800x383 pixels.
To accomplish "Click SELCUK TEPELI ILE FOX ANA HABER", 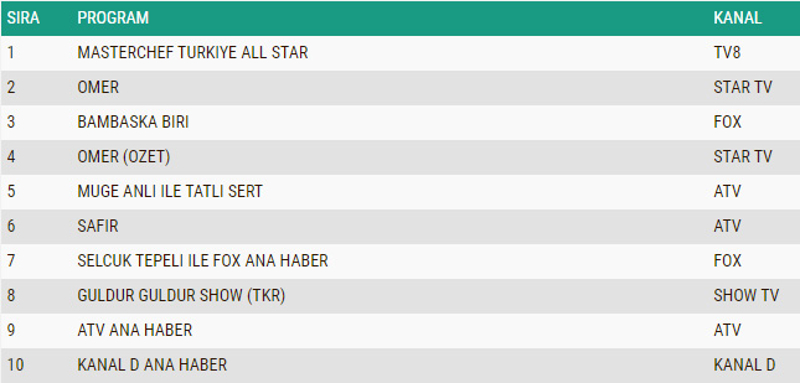I will (203, 261).
